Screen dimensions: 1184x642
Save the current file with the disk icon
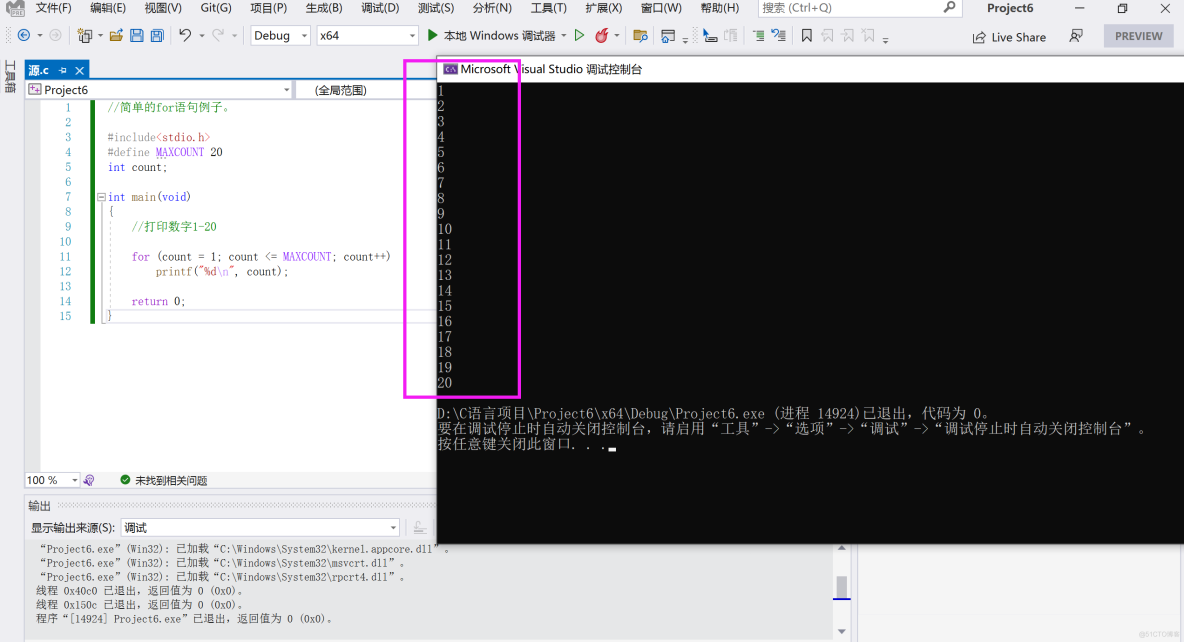[x=137, y=35]
